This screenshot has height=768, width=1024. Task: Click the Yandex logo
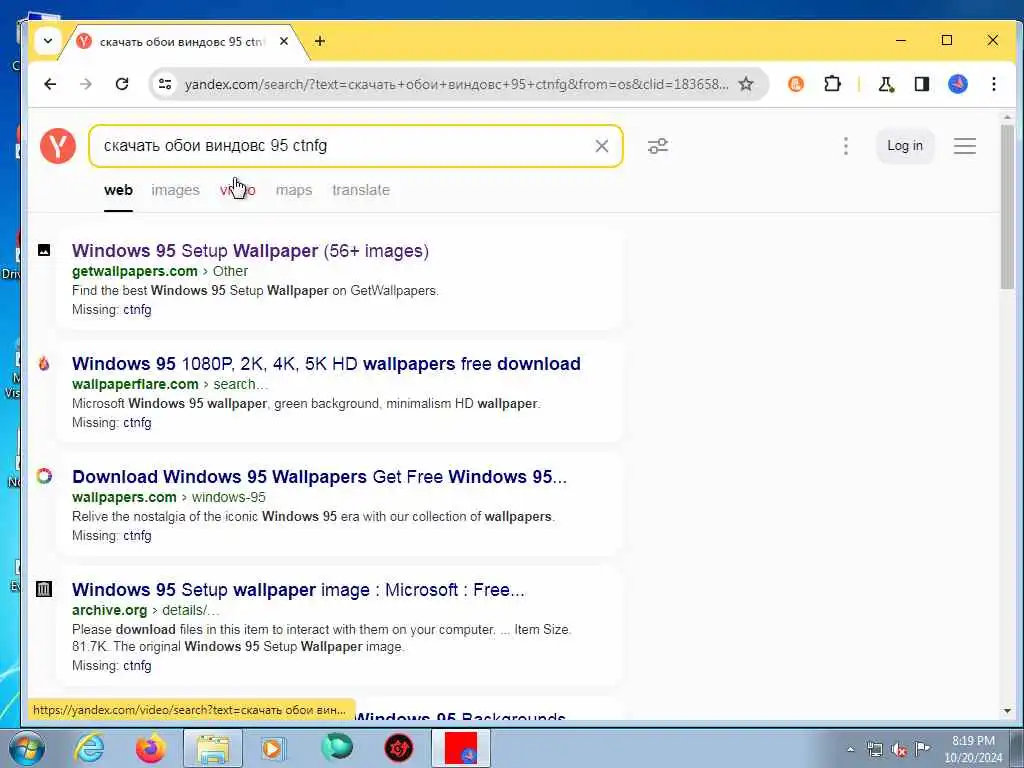coord(58,146)
